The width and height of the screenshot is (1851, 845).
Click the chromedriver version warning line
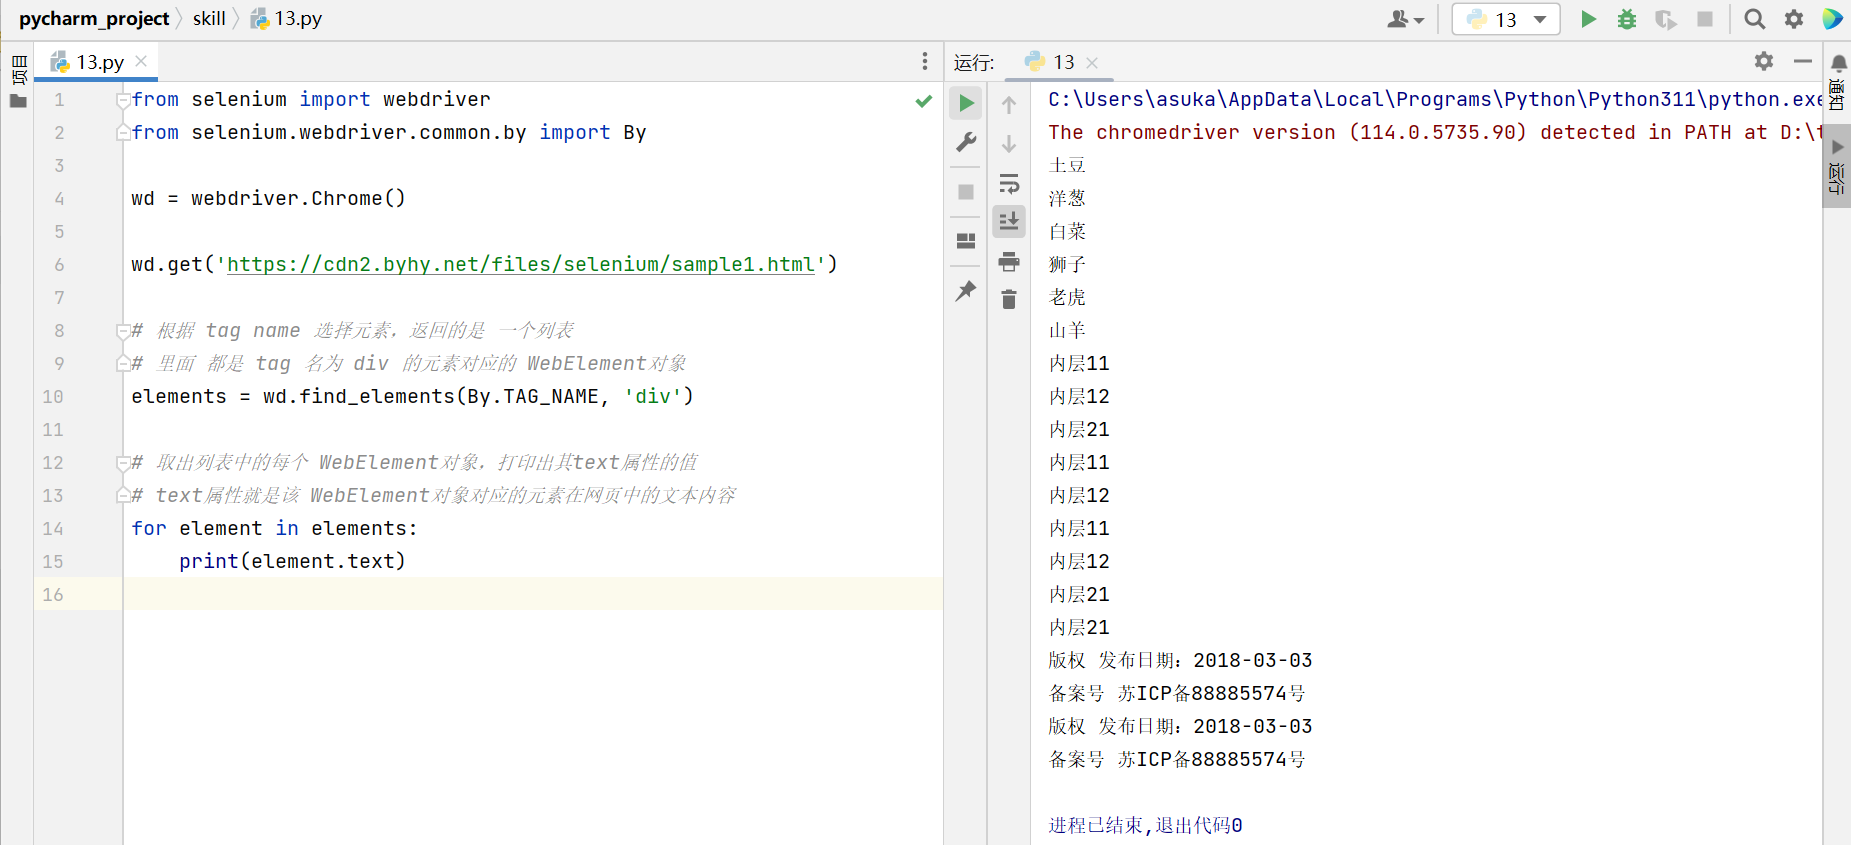pyautogui.click(x=1436, y=132)
